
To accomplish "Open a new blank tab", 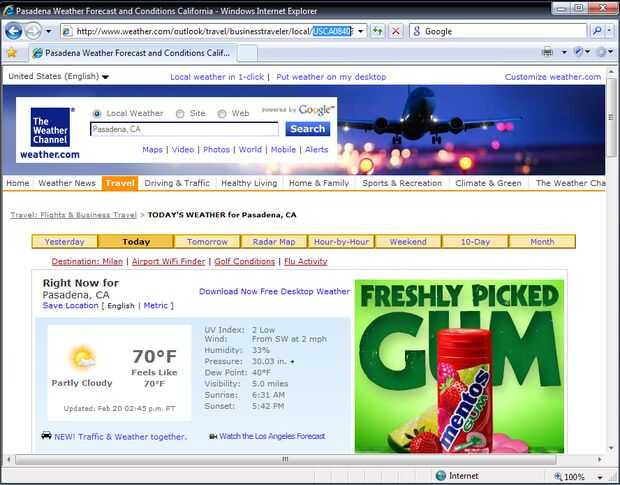I will pyautogui.click(x=248, y=53).
